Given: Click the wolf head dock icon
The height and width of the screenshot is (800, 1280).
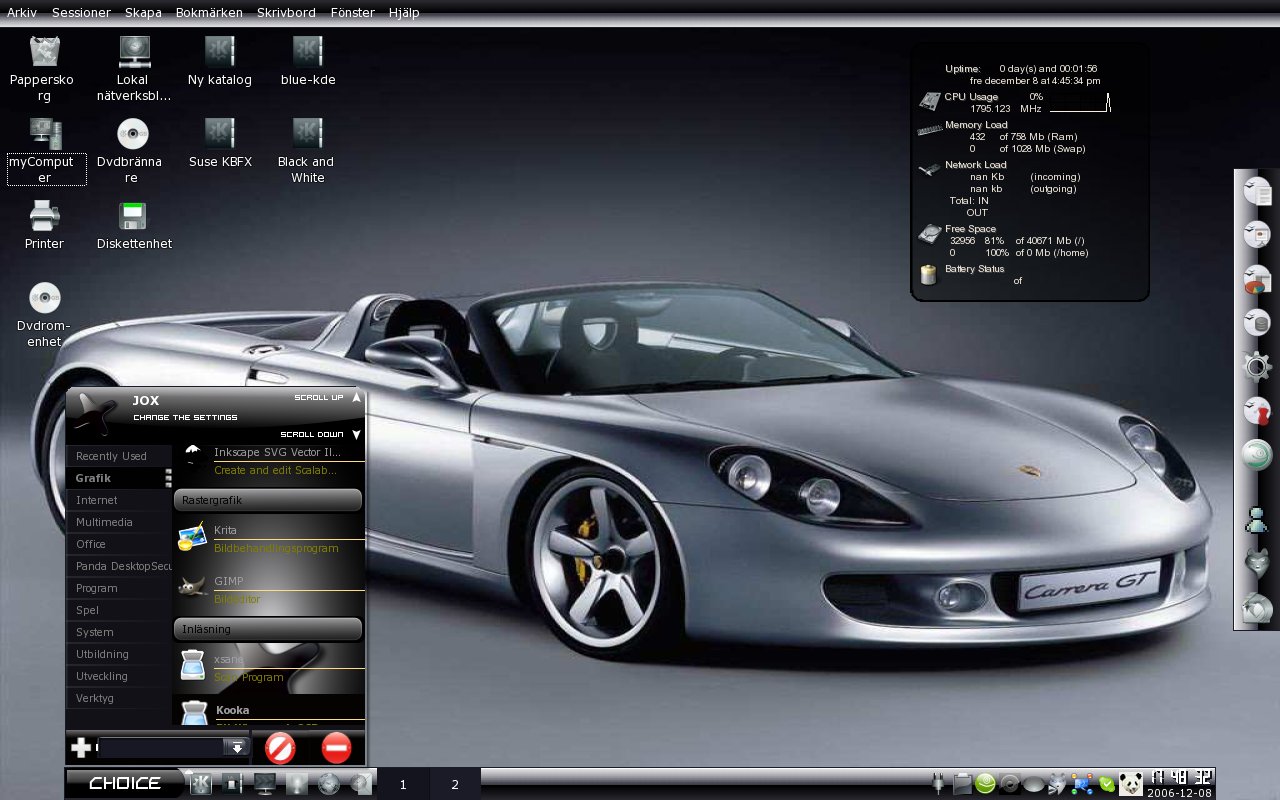Looking at the screenshot, I should point(1256,563).
